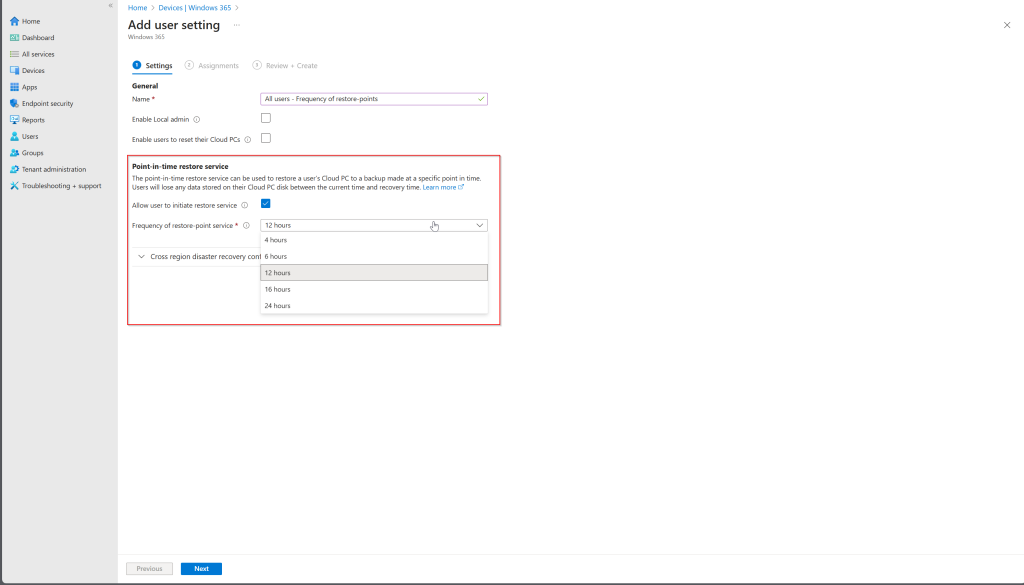The image size is (1024, 585).
Task: Open the Dashboard icon in sidebar
Action: point(14,38)
